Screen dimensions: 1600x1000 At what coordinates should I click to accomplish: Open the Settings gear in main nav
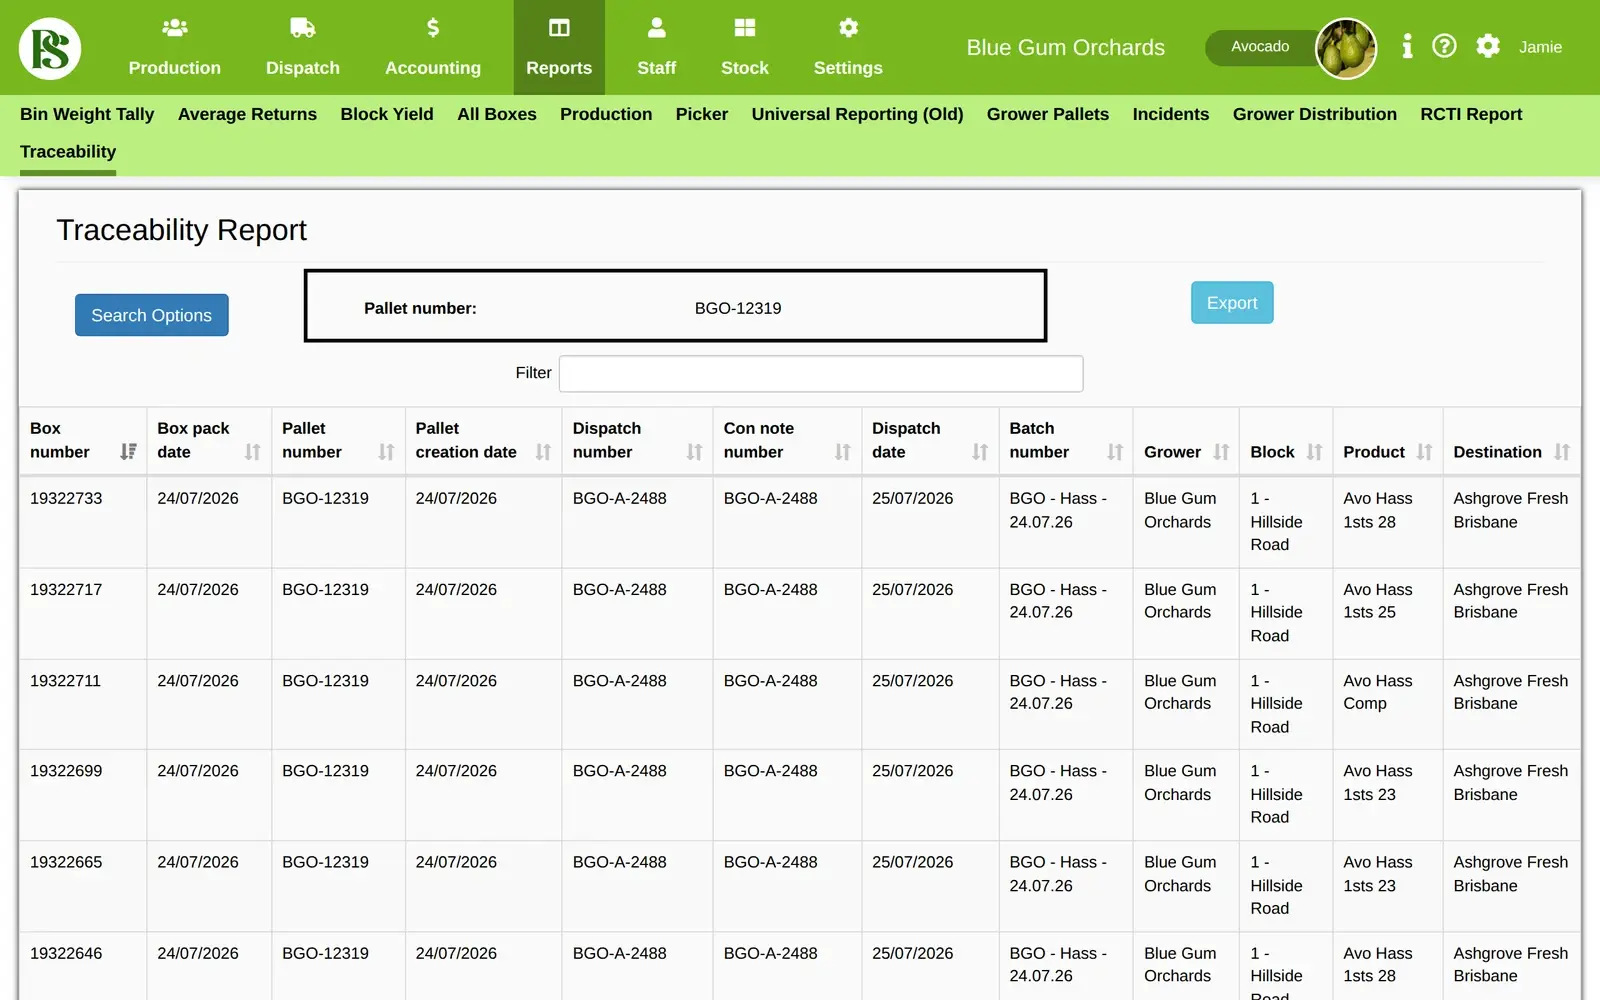pyautogui.click(x=848, y=27)
